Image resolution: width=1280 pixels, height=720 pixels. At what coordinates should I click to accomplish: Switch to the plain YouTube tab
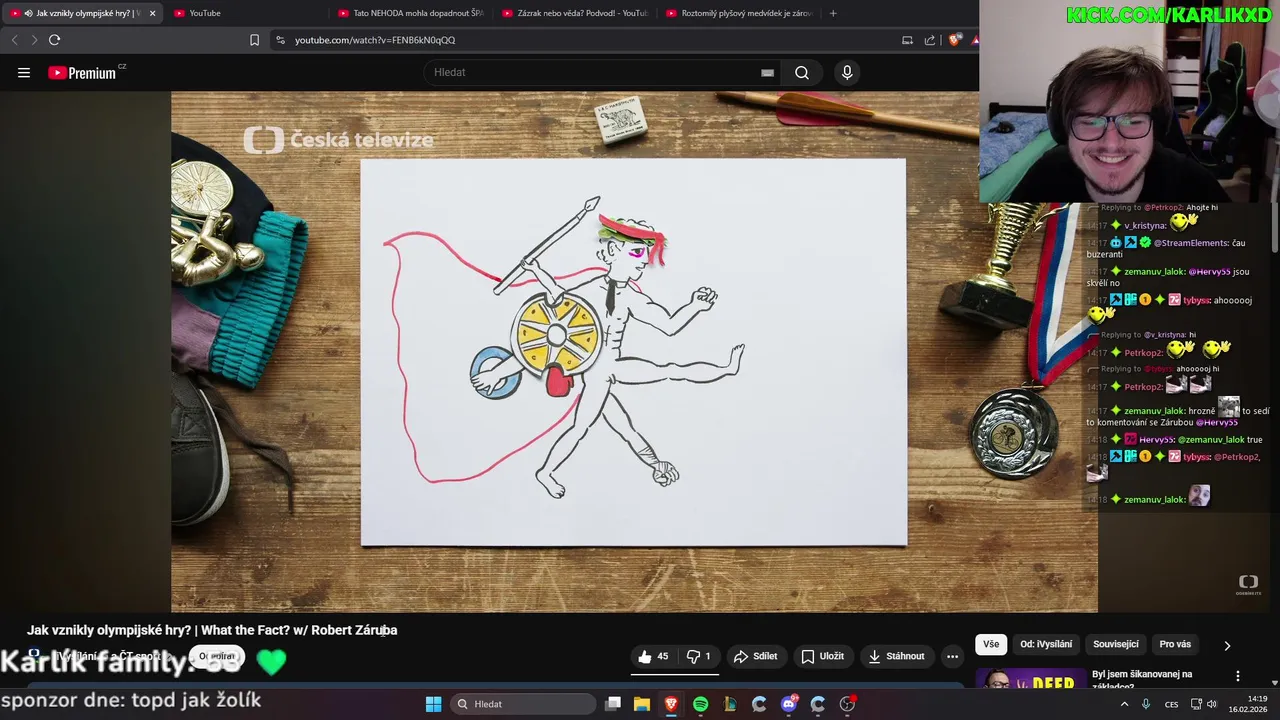click(x=245, y=13)
